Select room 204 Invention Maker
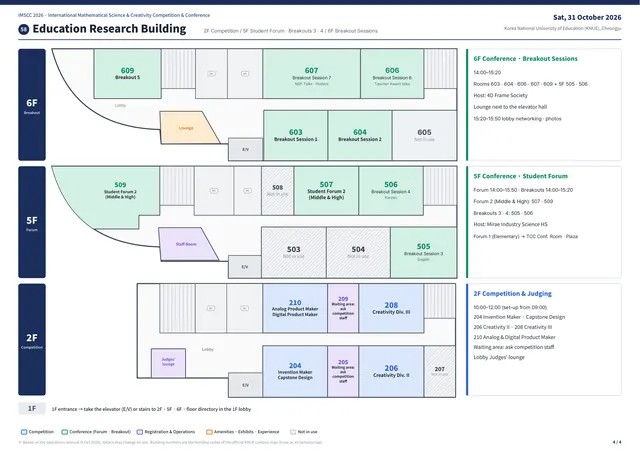640x453 pixels. click(x=295, y=371)
